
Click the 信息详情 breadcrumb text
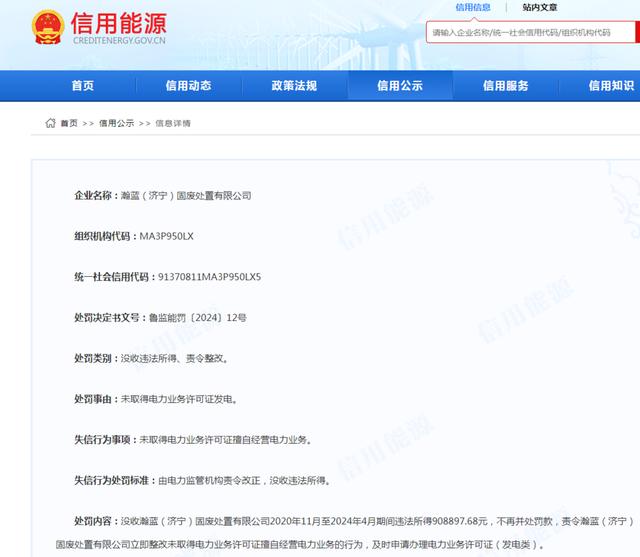click(172, 123)
